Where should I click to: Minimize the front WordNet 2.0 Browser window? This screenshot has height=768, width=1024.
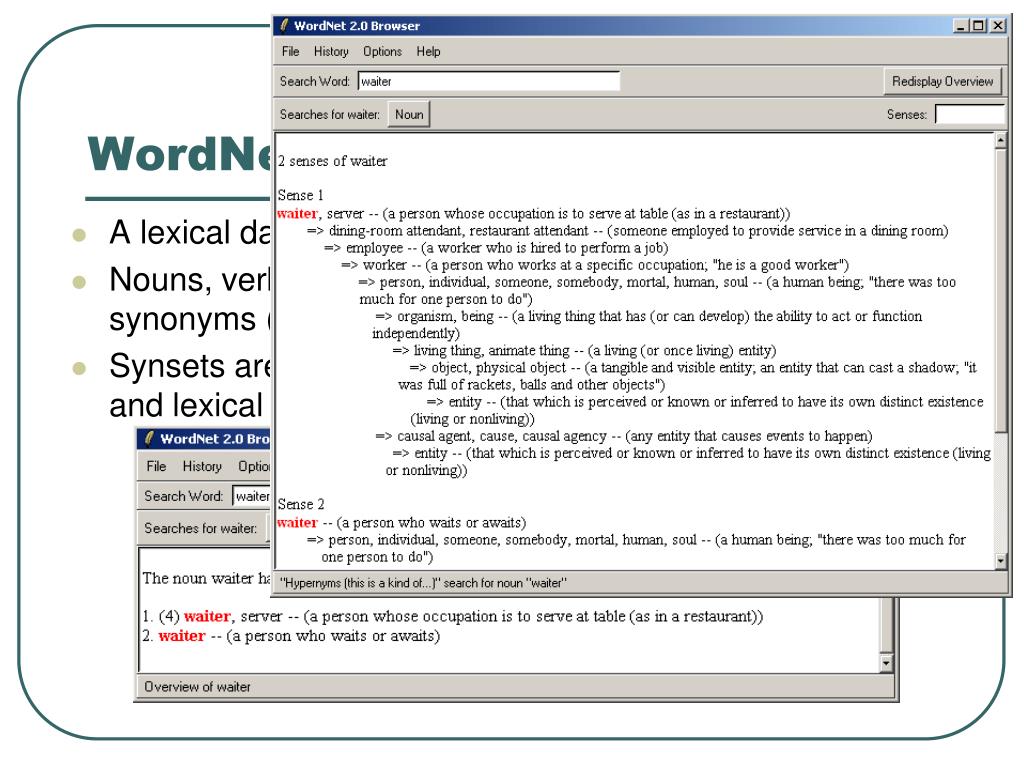pyautogui.click(x=961, y=26)
